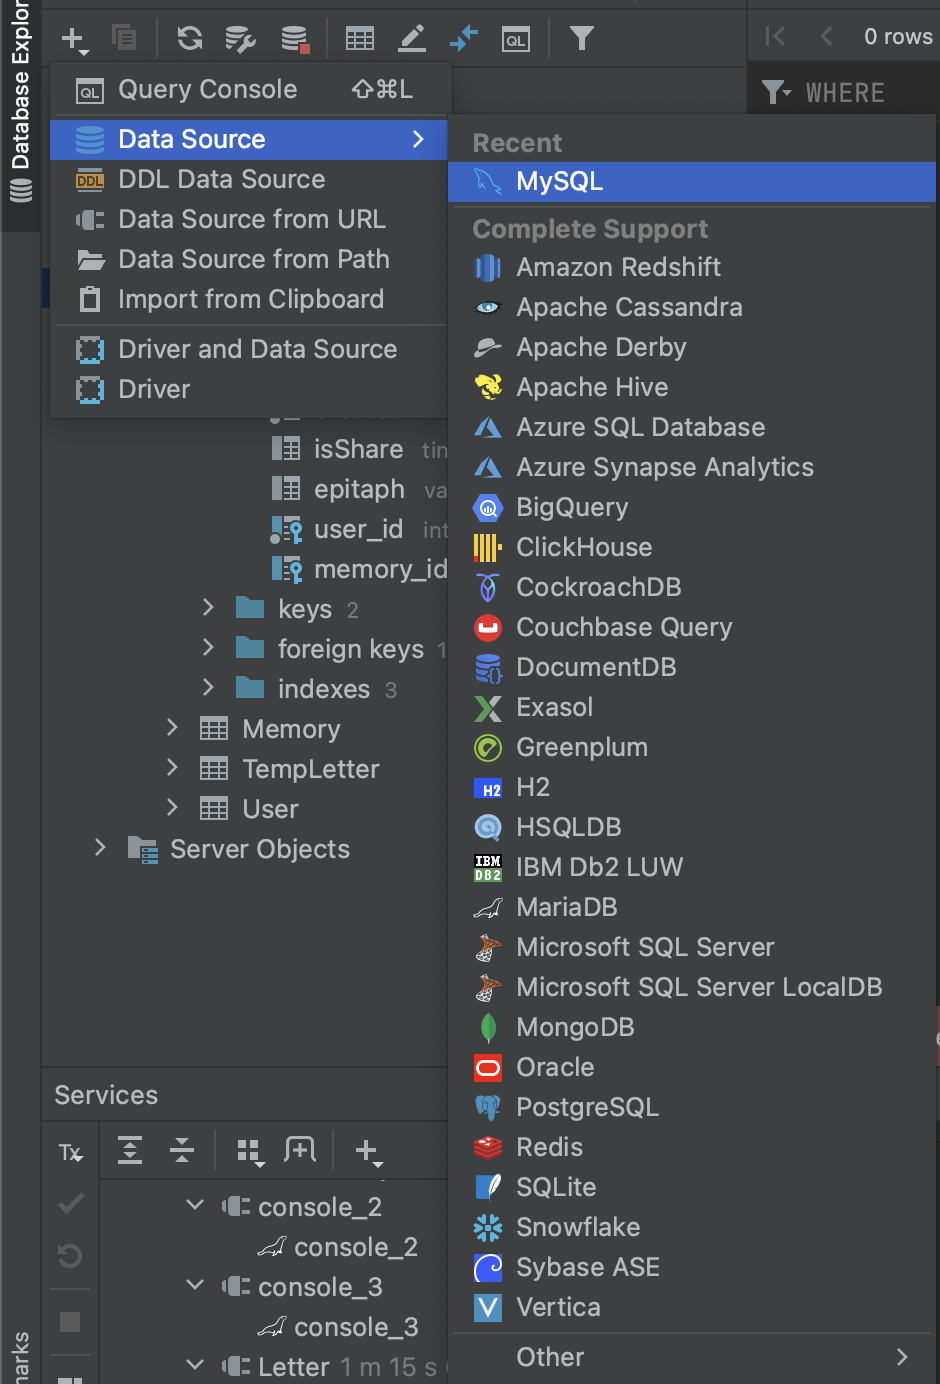Click the New (plus) toolbar icon
940x1384 pixels.
pos(74,39)
